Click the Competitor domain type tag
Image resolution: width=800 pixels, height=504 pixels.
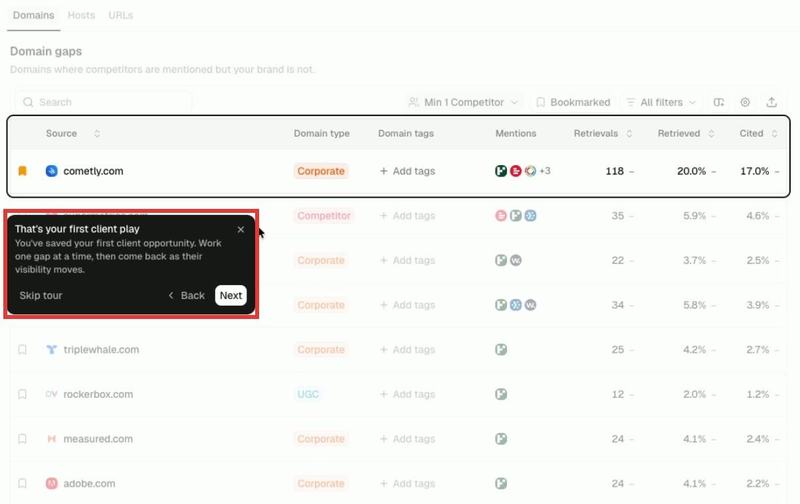click(x=323, y=216)
